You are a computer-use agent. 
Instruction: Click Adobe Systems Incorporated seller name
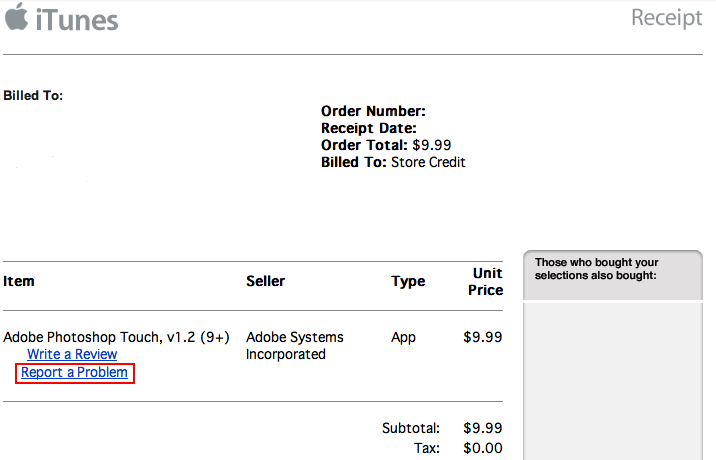tap(294, 345)
